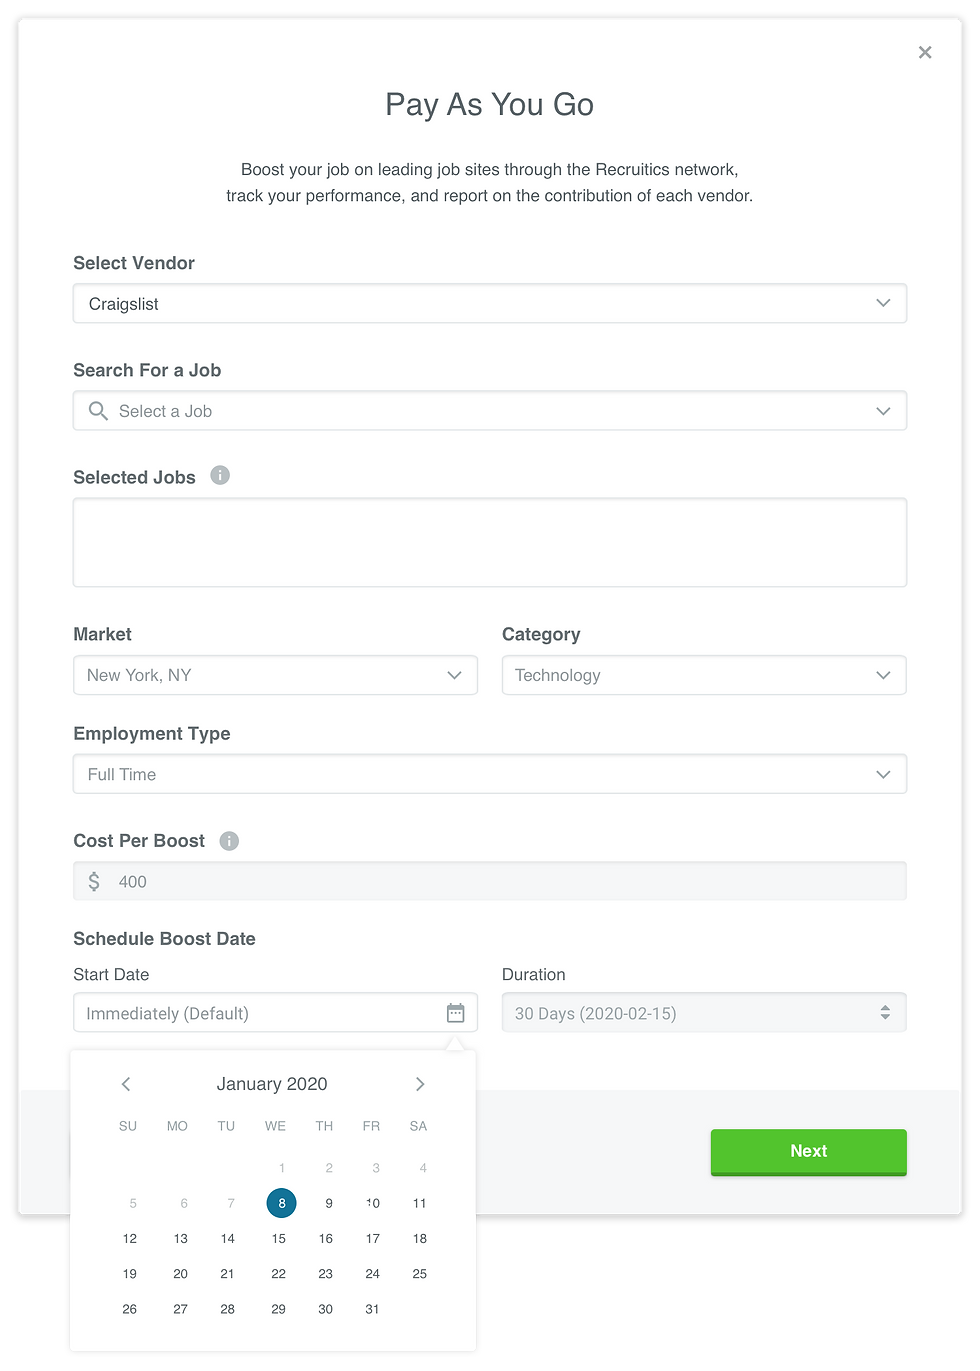Click the Selected Jobs text area
980x1371 pixels.
click(490, 542)
